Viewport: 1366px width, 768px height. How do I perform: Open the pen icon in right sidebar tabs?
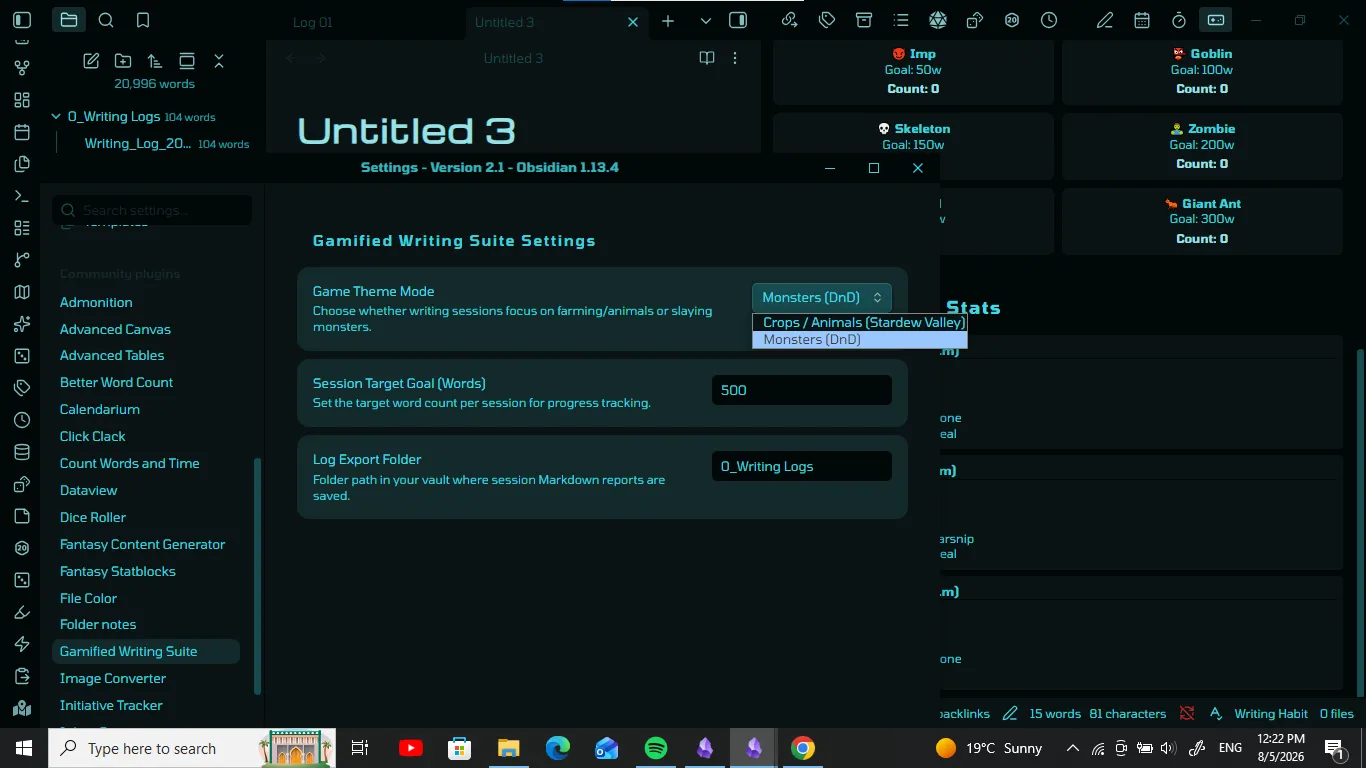(1105, 20)
